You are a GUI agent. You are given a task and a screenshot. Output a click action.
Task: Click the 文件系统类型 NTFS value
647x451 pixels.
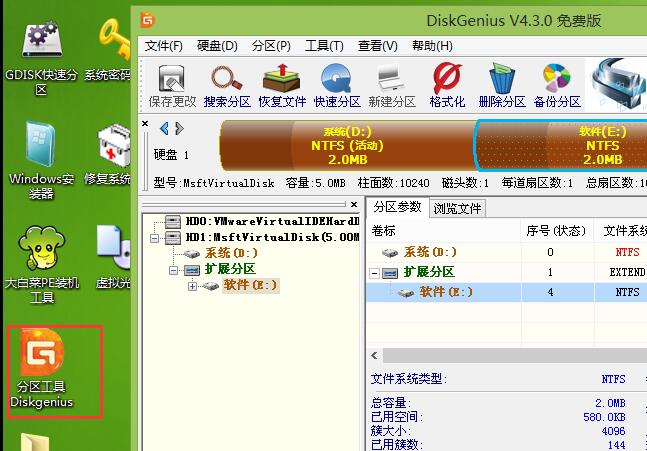point(613,379)
